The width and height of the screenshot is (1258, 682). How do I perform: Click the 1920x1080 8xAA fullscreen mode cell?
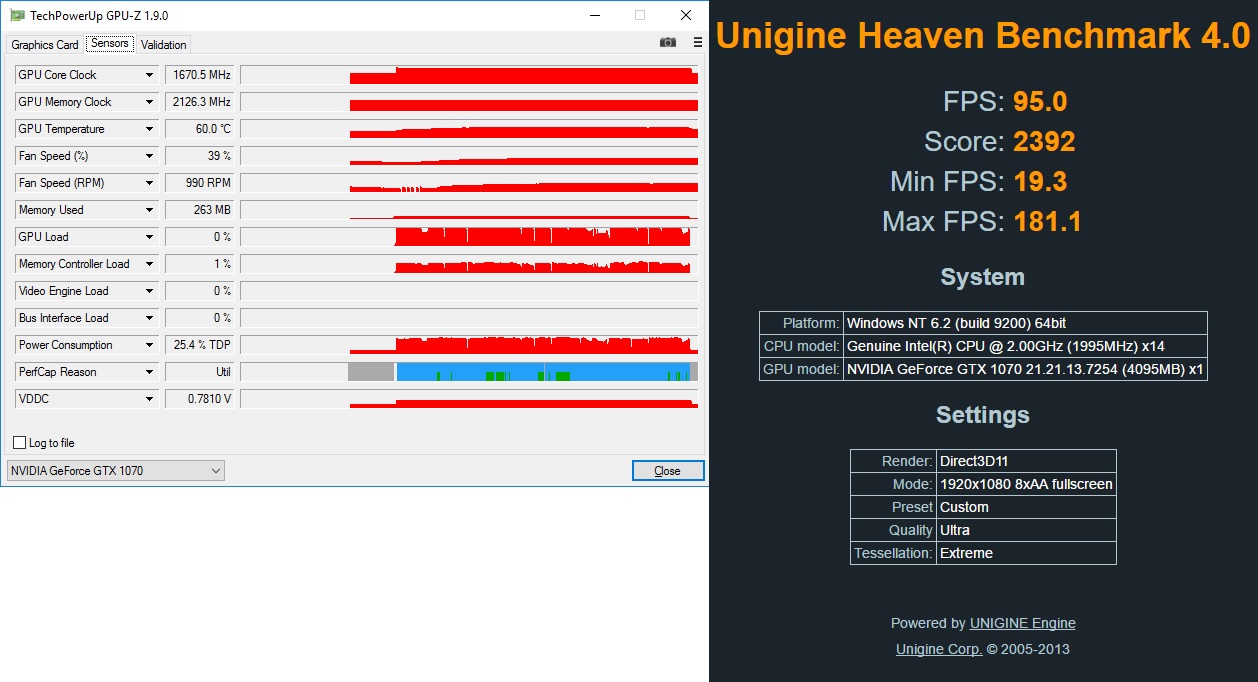click(1026, 484)
